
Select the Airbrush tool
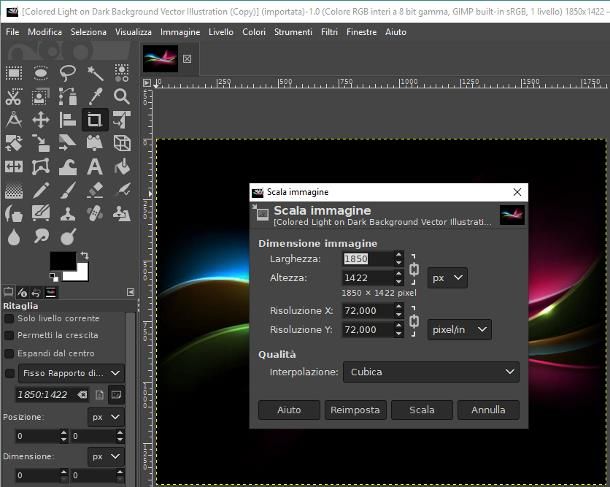tap(122, 190)
